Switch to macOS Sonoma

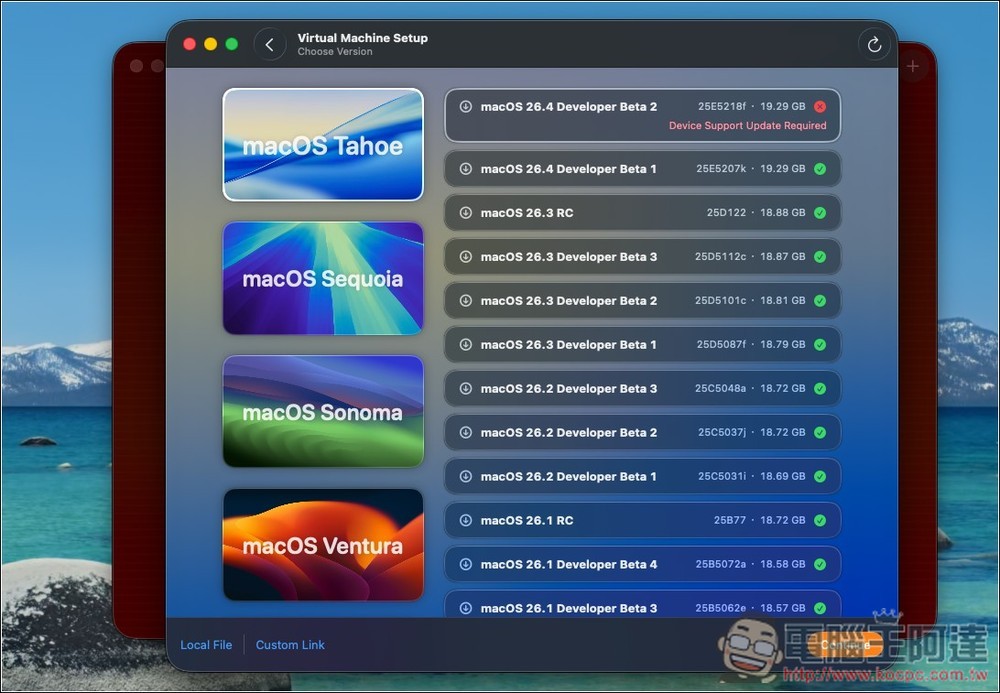click(x=323, y=411)
